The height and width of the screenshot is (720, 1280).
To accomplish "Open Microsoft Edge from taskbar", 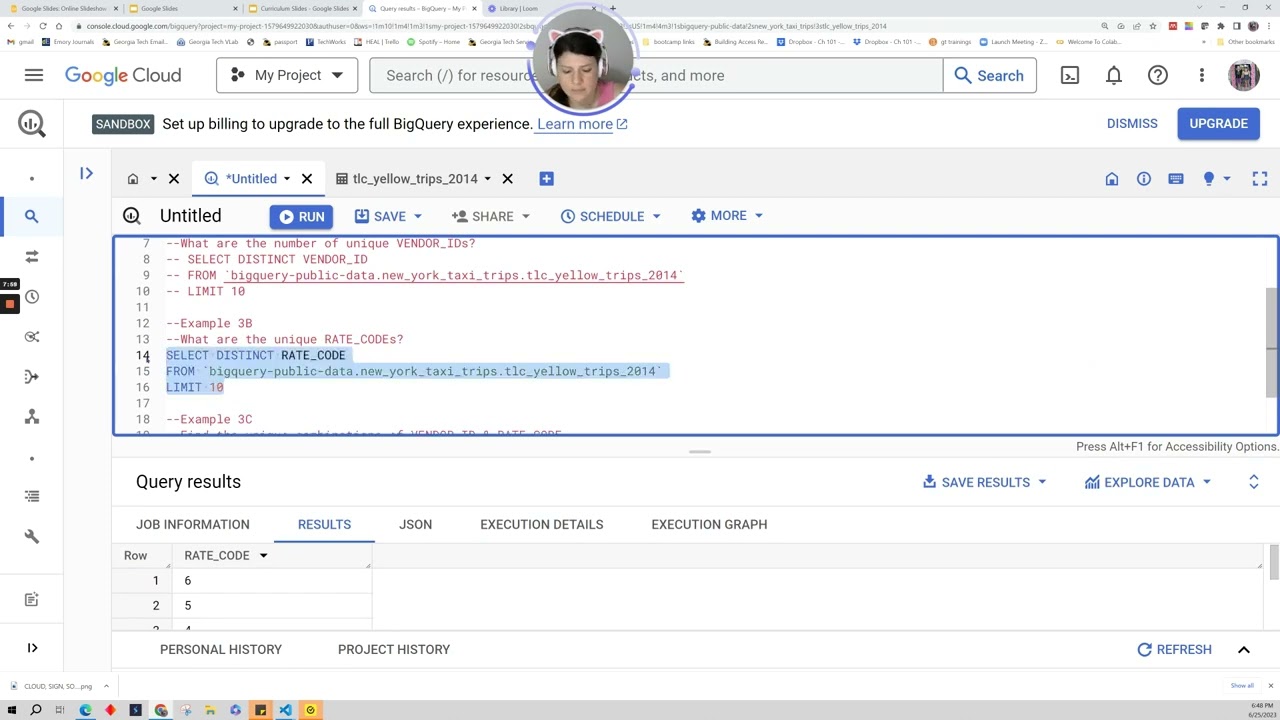I will pos(85,710).
